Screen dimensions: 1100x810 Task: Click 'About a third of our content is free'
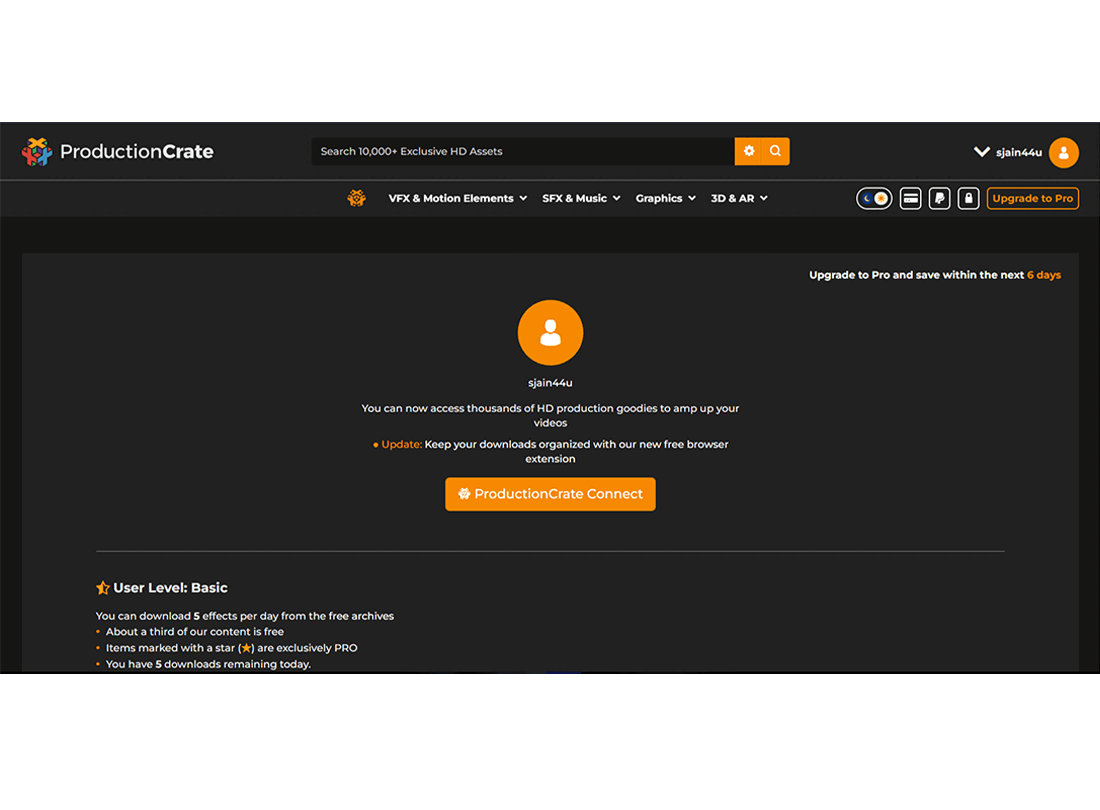pyautogui.click(x=195, y=632)
